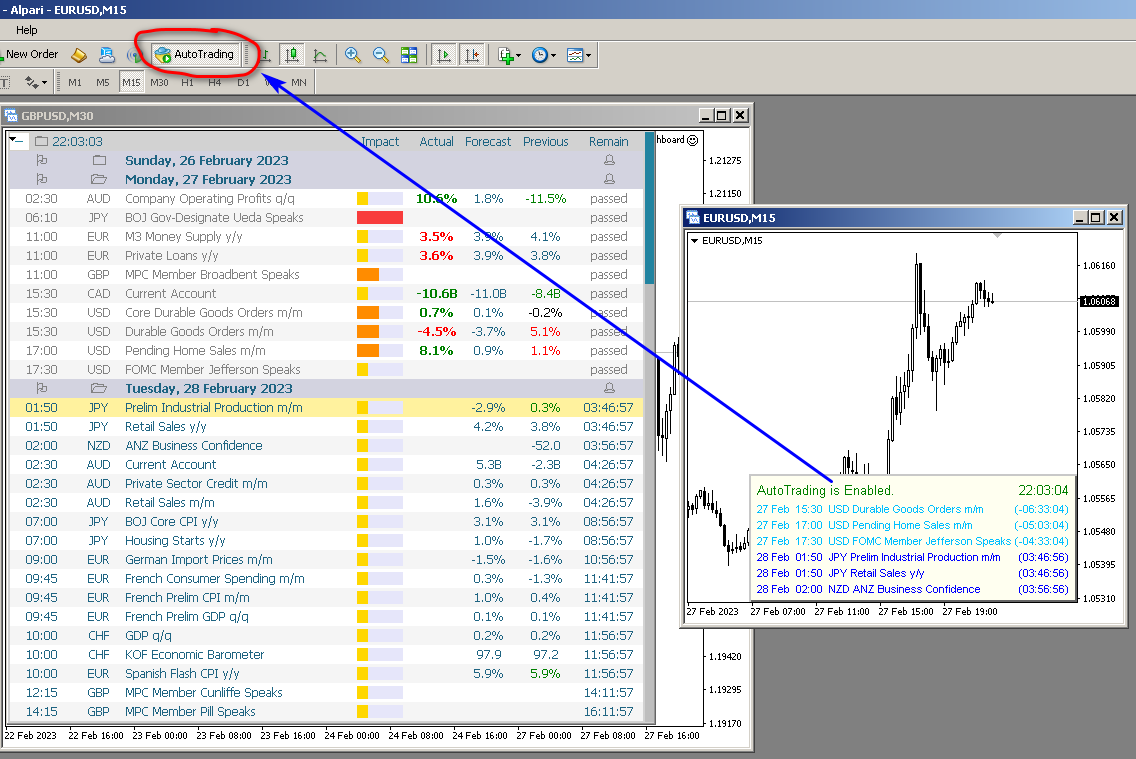The width and height of the screenshot is (1136, 759).
Task: Toggle chart auto scroll
Action: (443, 55)
